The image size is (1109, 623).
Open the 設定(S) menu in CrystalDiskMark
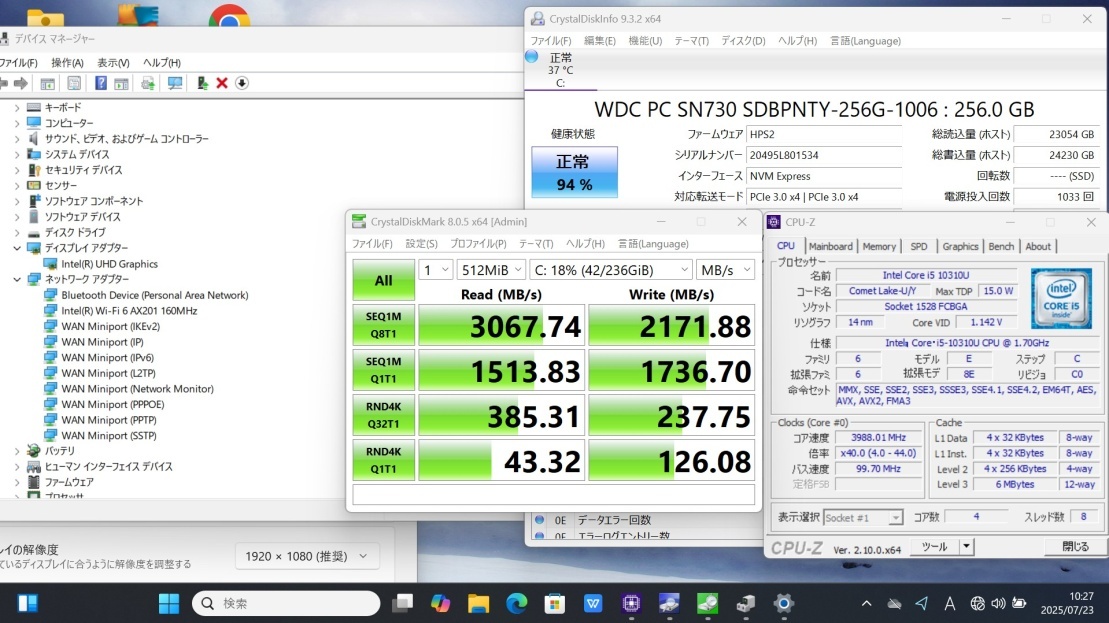point(421,244)
